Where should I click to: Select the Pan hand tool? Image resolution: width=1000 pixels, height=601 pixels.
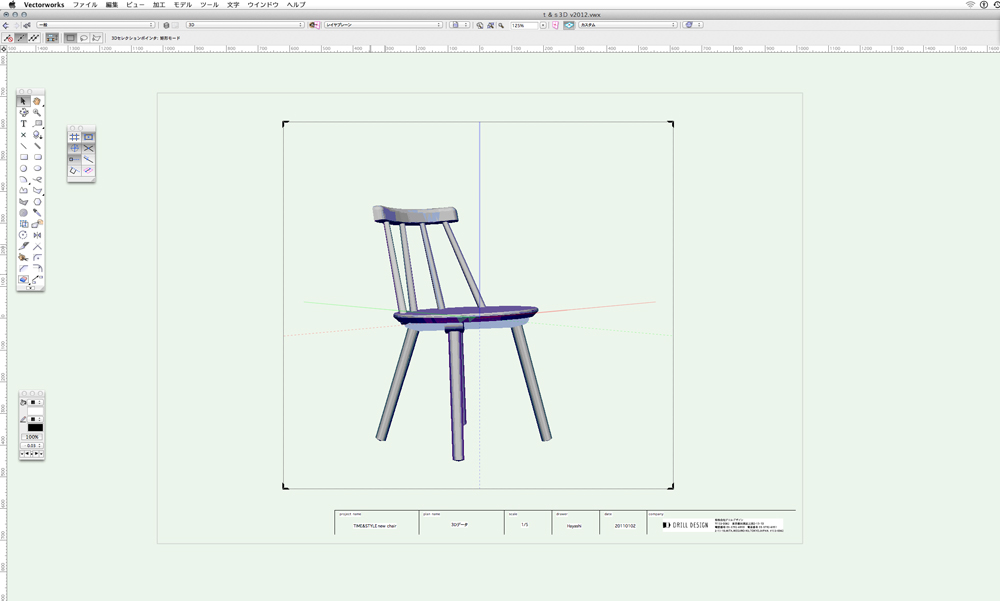[37, 101]
